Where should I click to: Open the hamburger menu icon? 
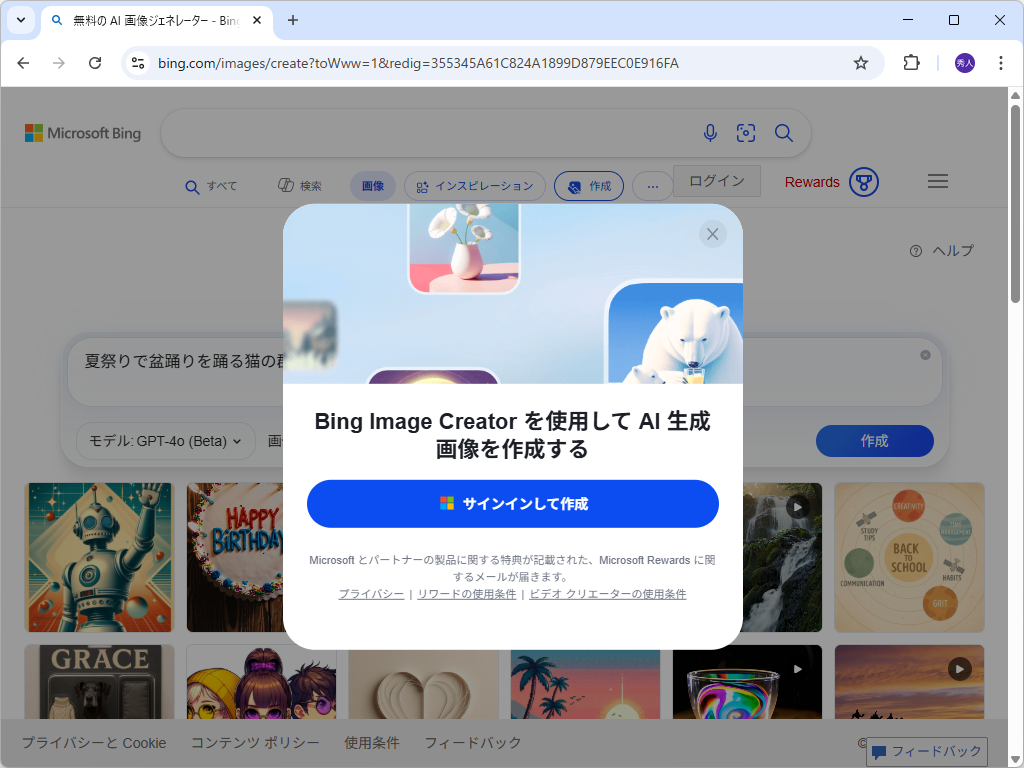(938, 181)
